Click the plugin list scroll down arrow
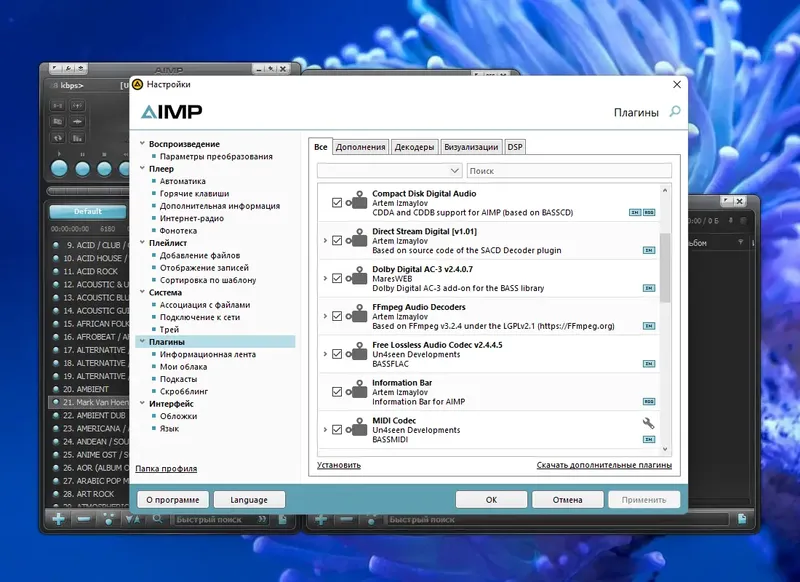Screen dimensions: 800x582 tap(665, 449)
